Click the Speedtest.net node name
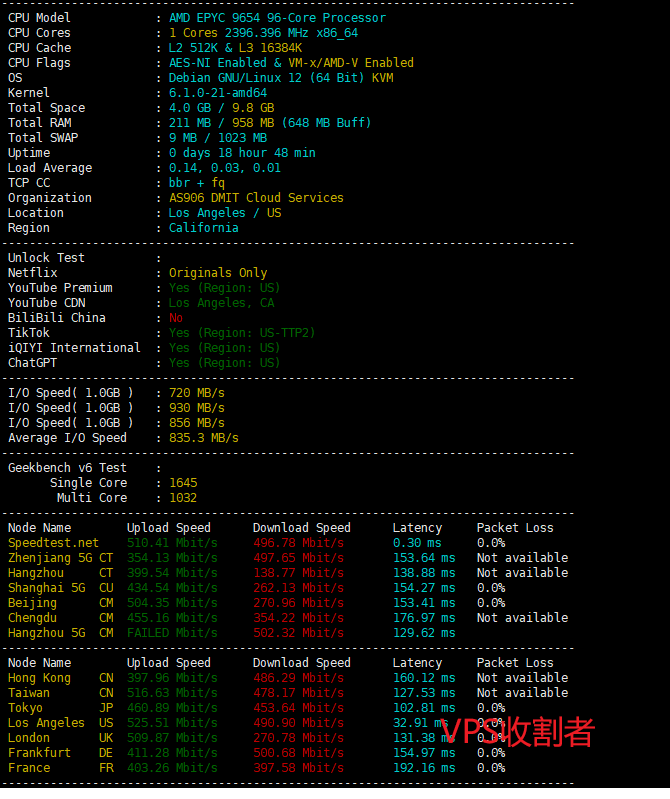 click(x=53, y=543)
